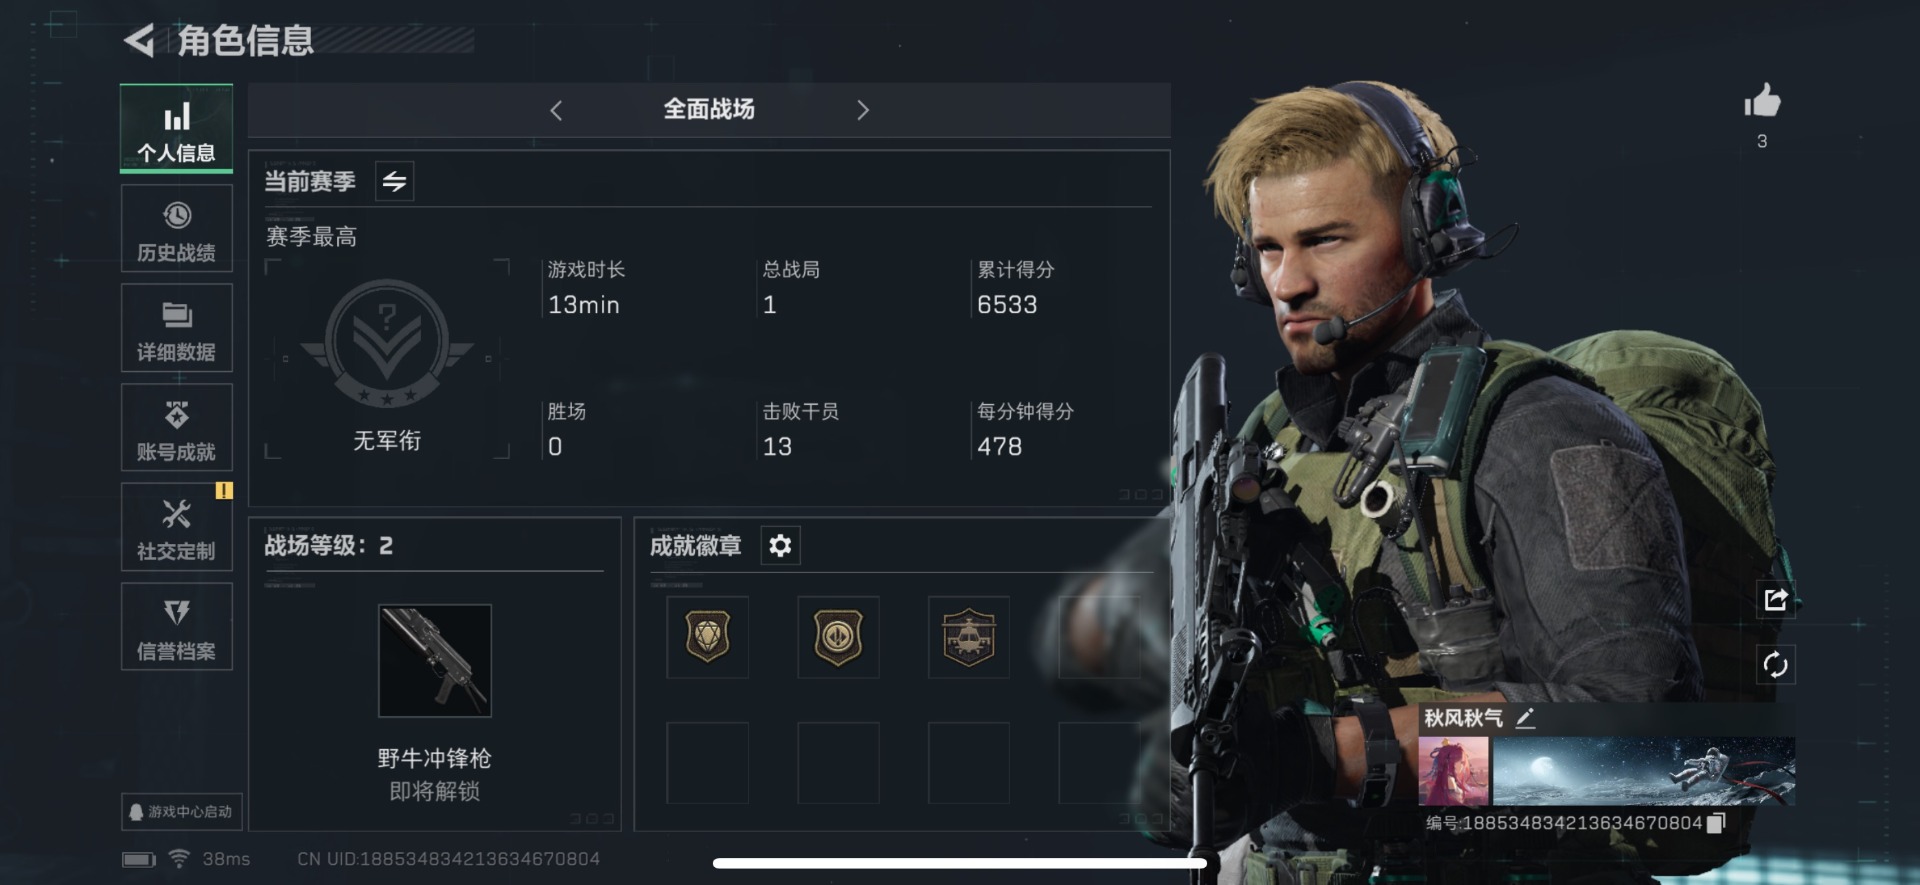This screenshot has height=885, width=1920.
Task: Select the 历史战绩 tab
Action: 177,229
